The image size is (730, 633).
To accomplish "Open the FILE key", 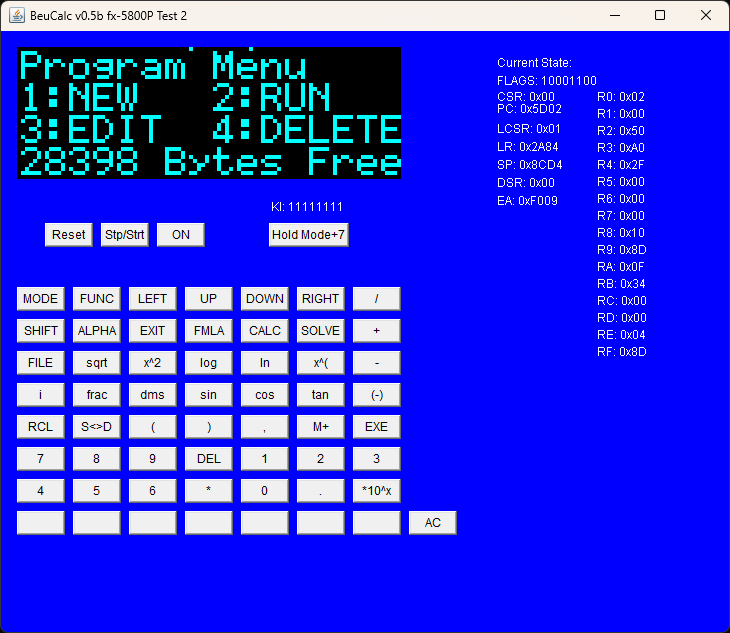I will coord(41,363).
